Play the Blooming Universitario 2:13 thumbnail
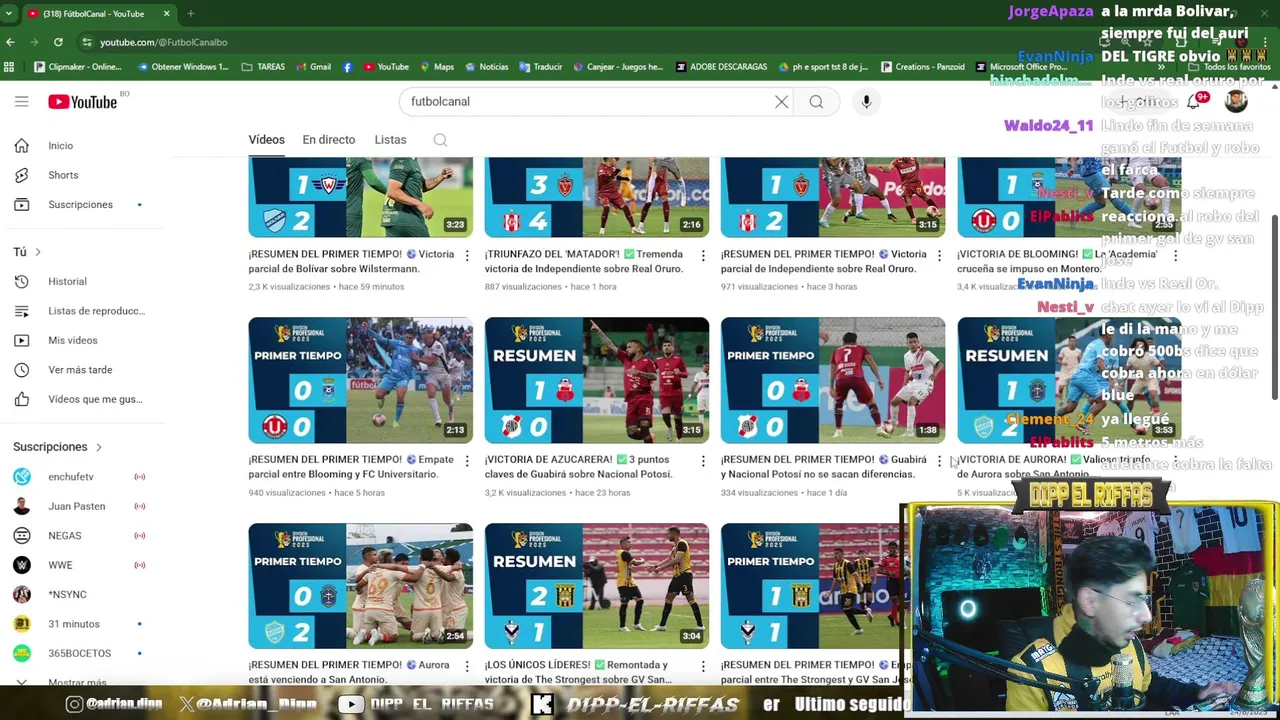Image resolution: width=1280 pixels, height=720 pixels. pyautogui.click(x=360, y=380)
